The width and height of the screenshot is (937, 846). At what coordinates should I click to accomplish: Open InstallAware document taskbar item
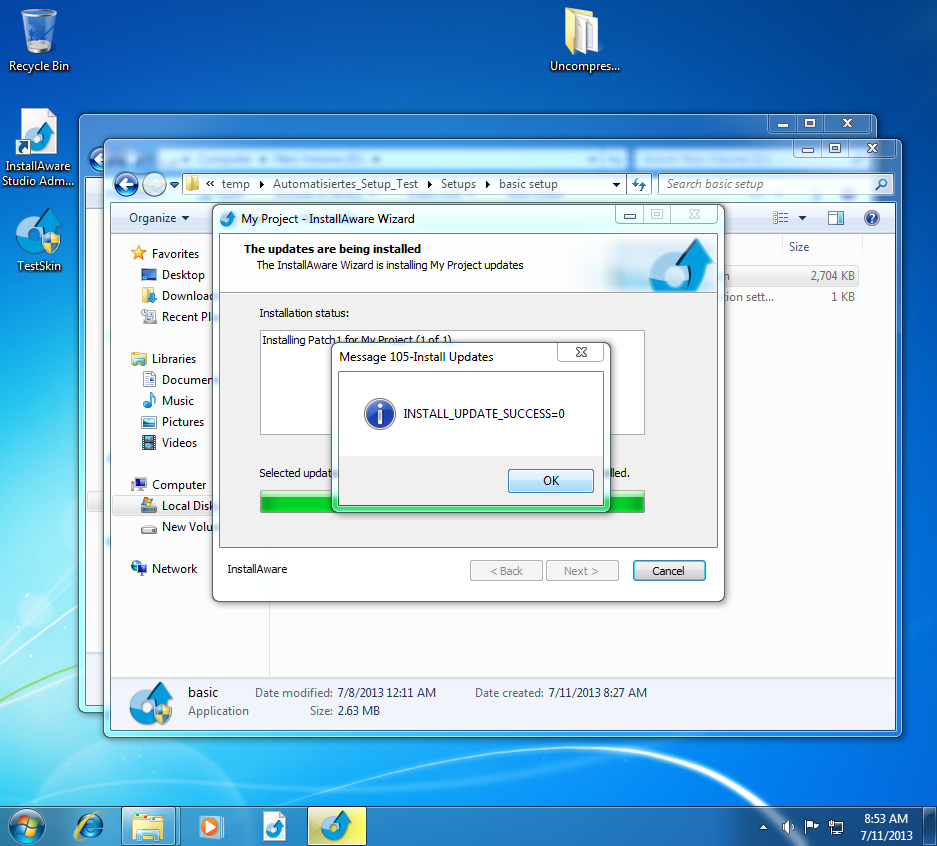tap(275, 826)
